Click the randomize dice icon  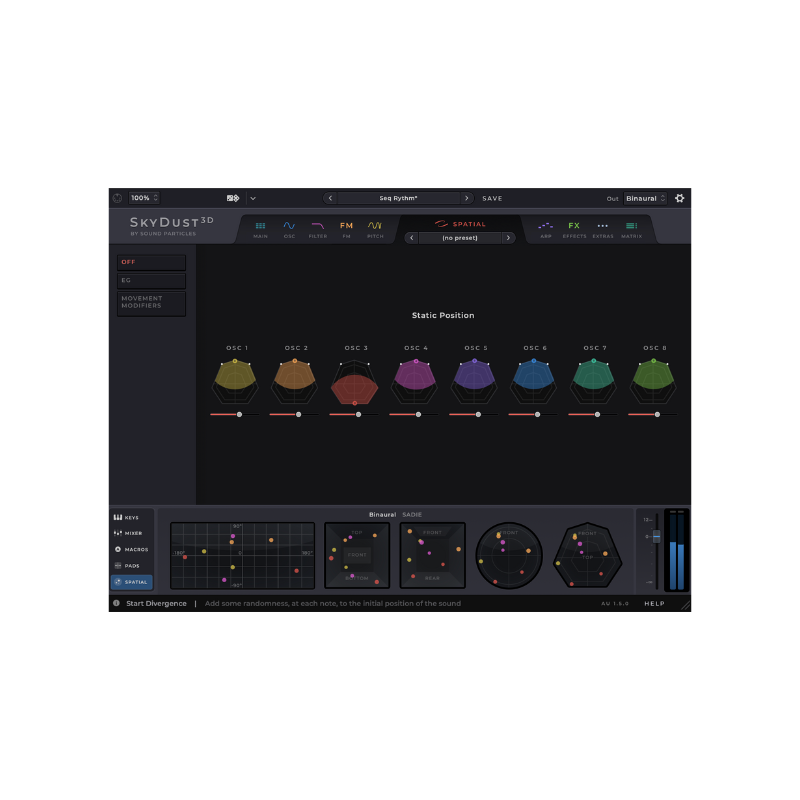click(233, 198)
